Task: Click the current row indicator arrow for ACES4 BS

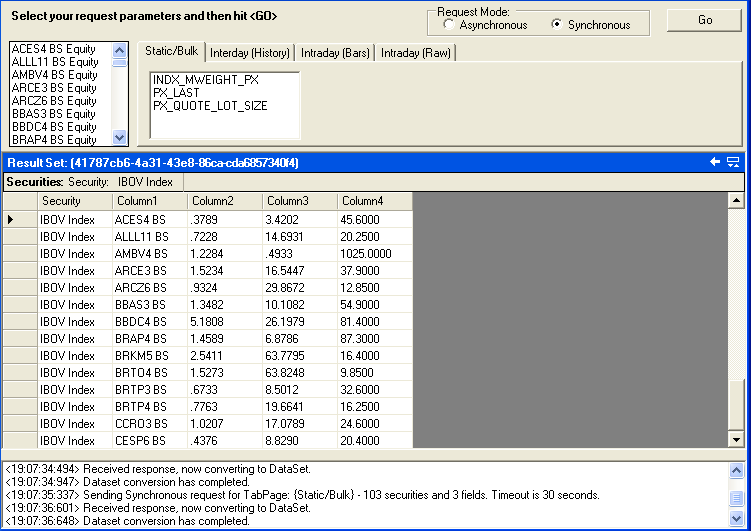Action: [x=11, y=220]
